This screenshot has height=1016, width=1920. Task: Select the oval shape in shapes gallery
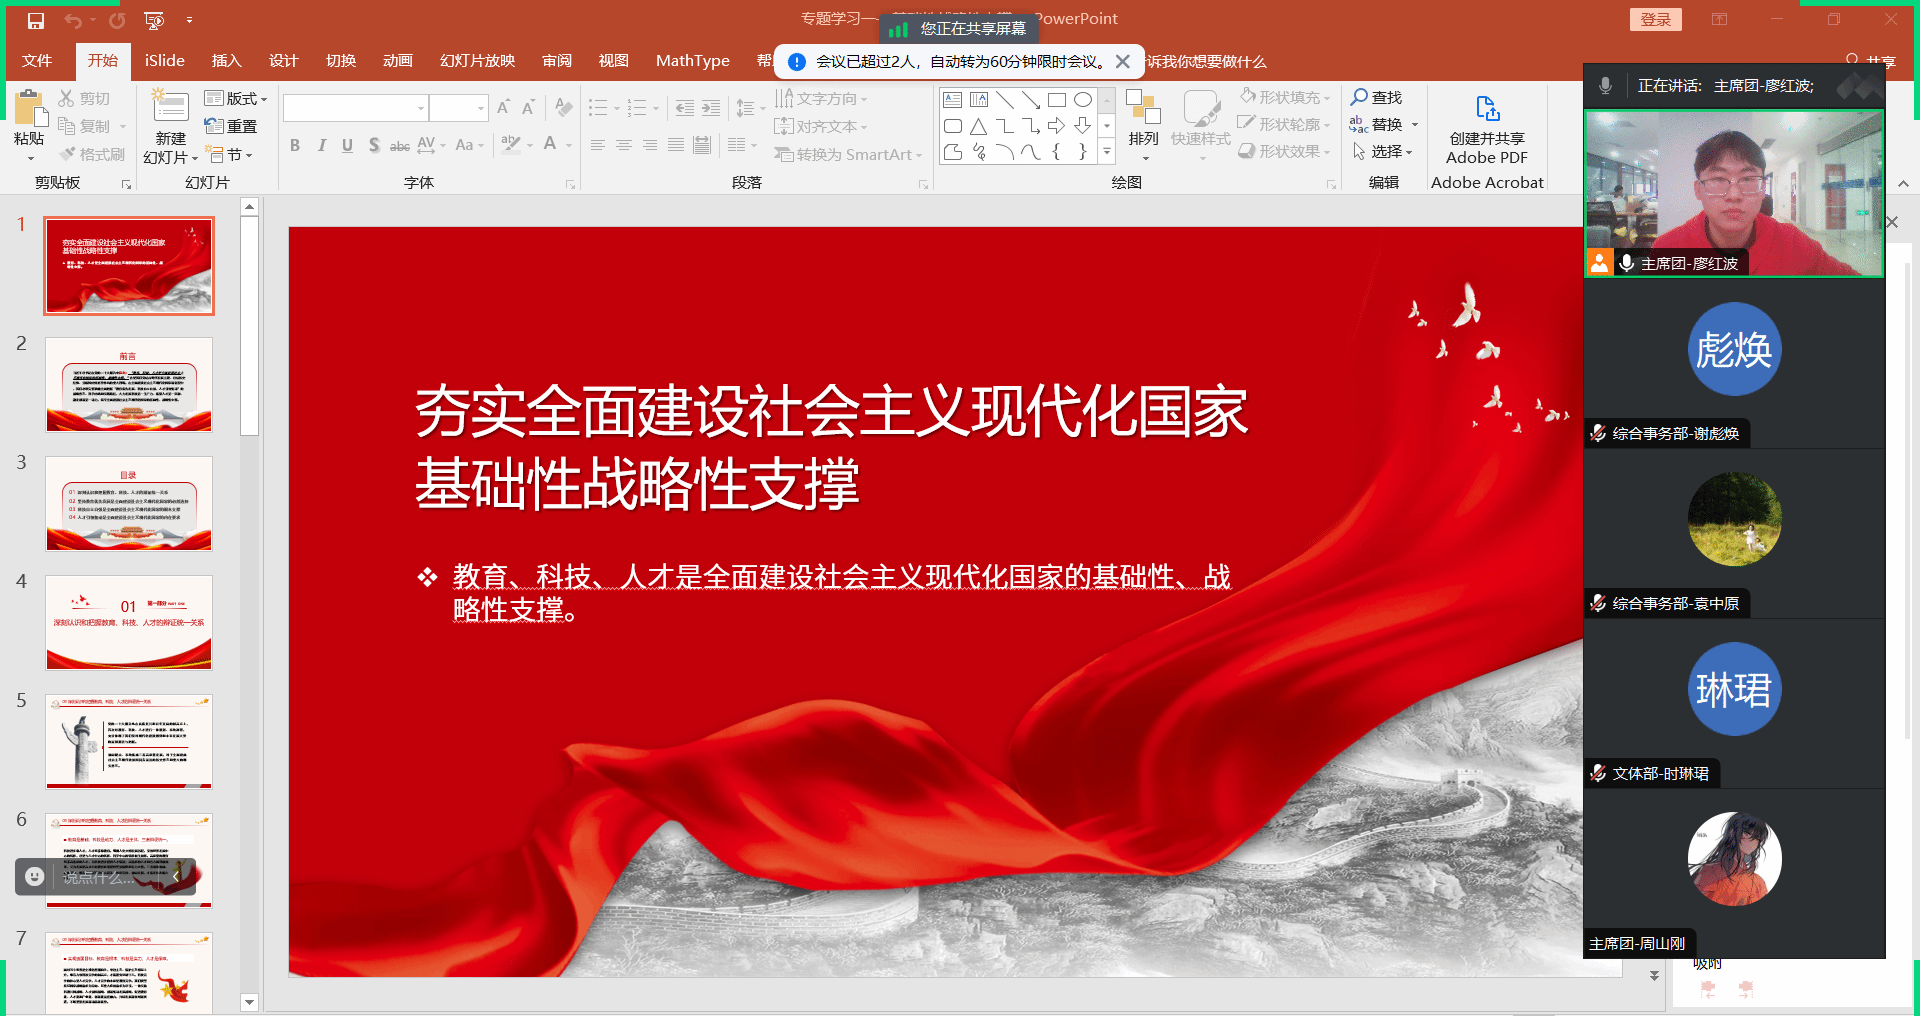click(1083, 100)
